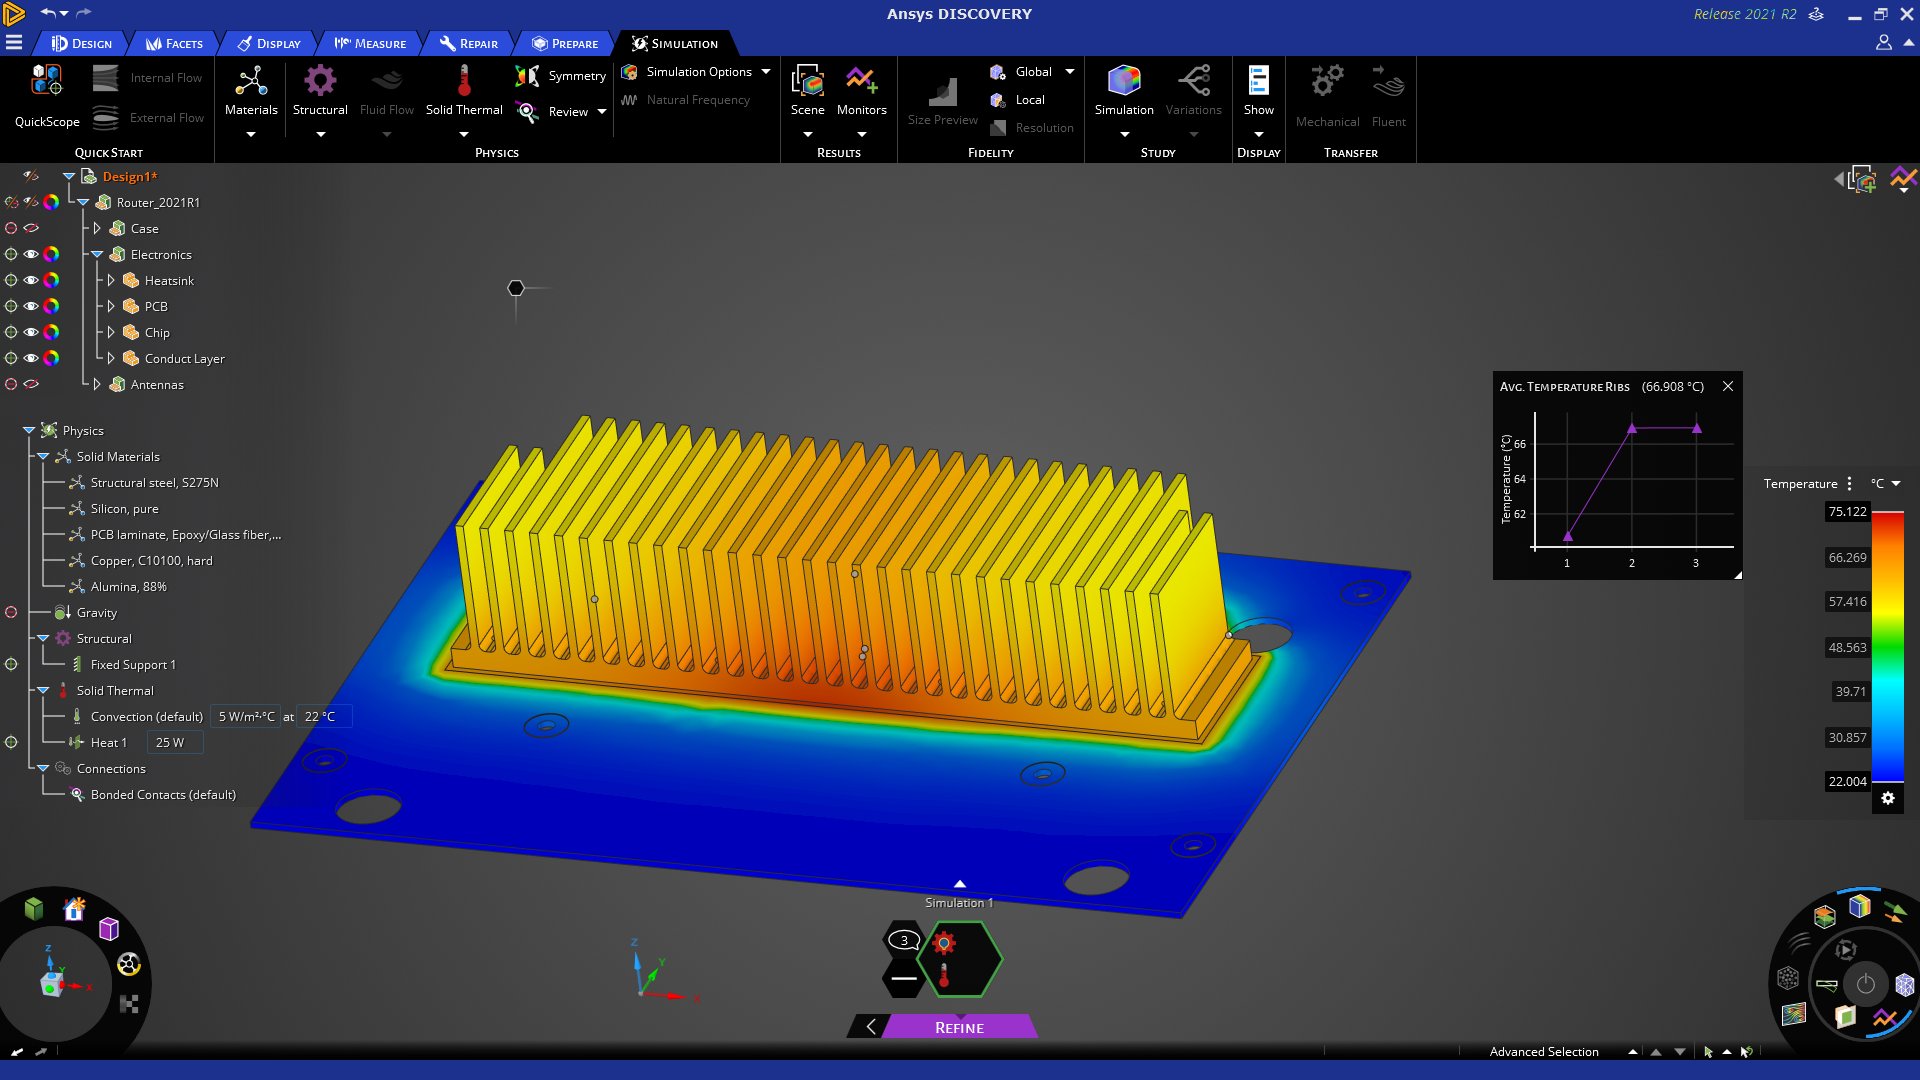
Task: Click the Refine stage button
Action: [x=959, y=1028]
